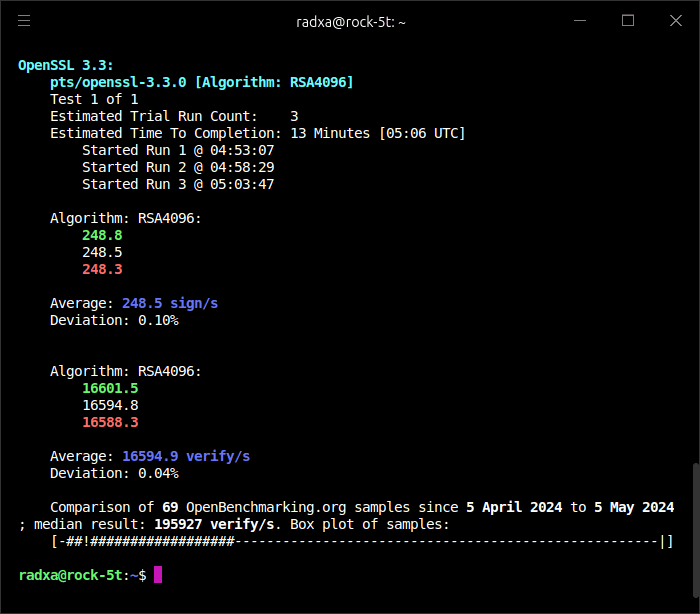The image size is (700, 614).
Task: Click the bold '5 April 2024' date
Action: (x=514, y=507)
